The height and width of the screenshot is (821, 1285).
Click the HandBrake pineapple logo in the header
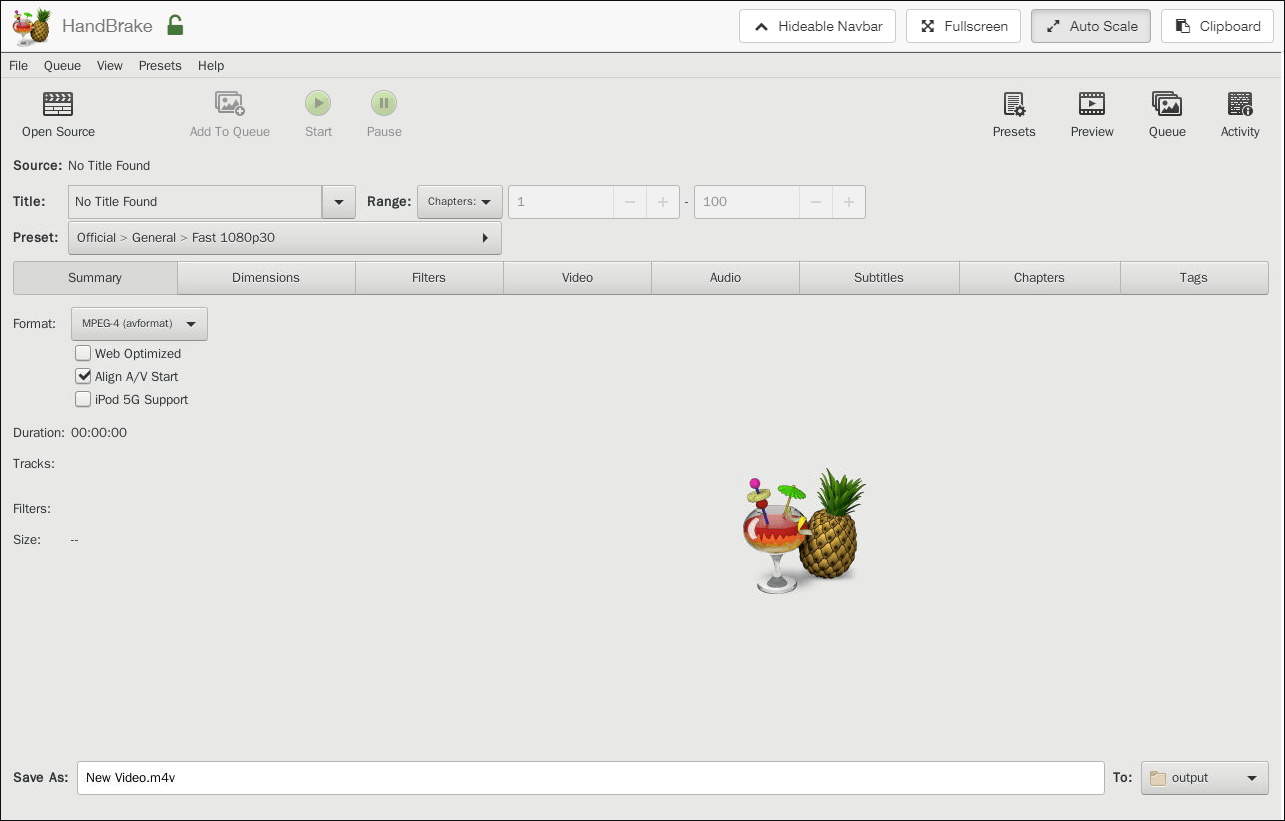click(31, 26)
